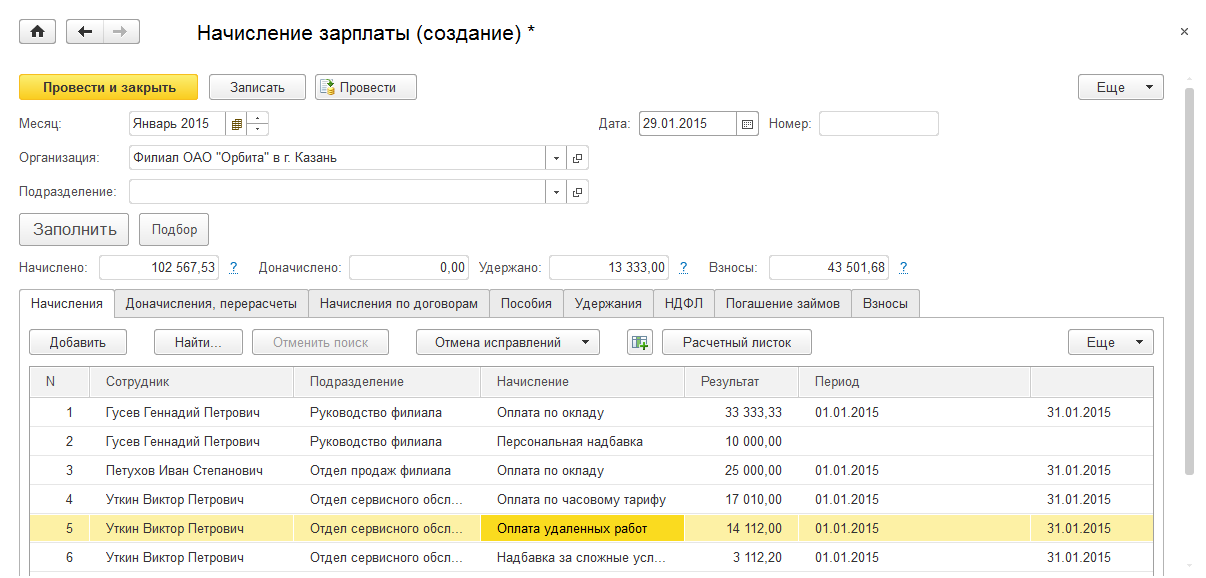Go back with the left arrow
The image size is (1206, 578).
click(85, 32)
